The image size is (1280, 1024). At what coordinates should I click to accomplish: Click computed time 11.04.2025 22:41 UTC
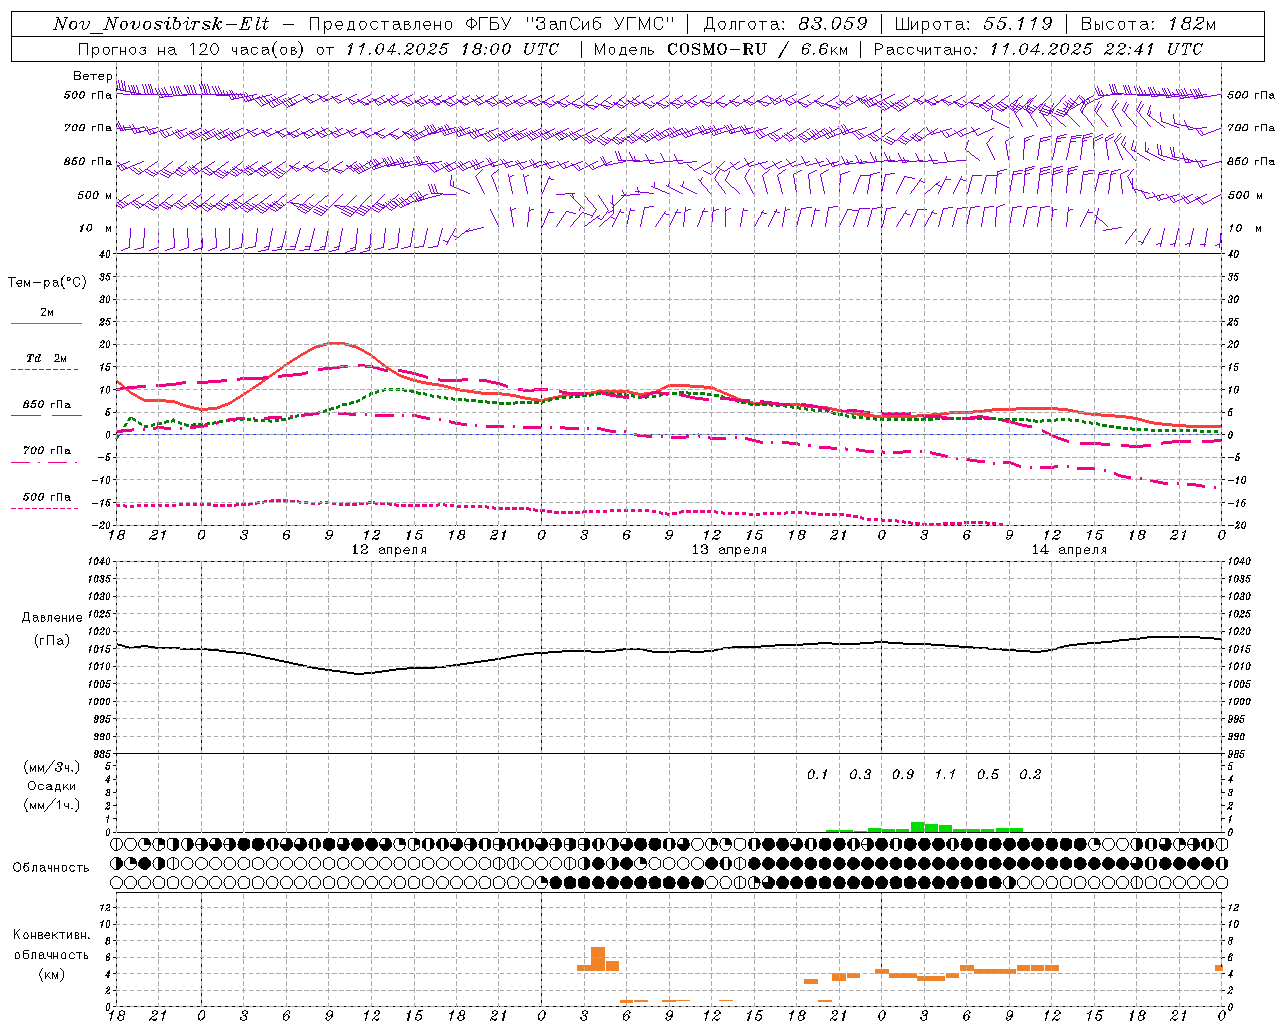1096,49
